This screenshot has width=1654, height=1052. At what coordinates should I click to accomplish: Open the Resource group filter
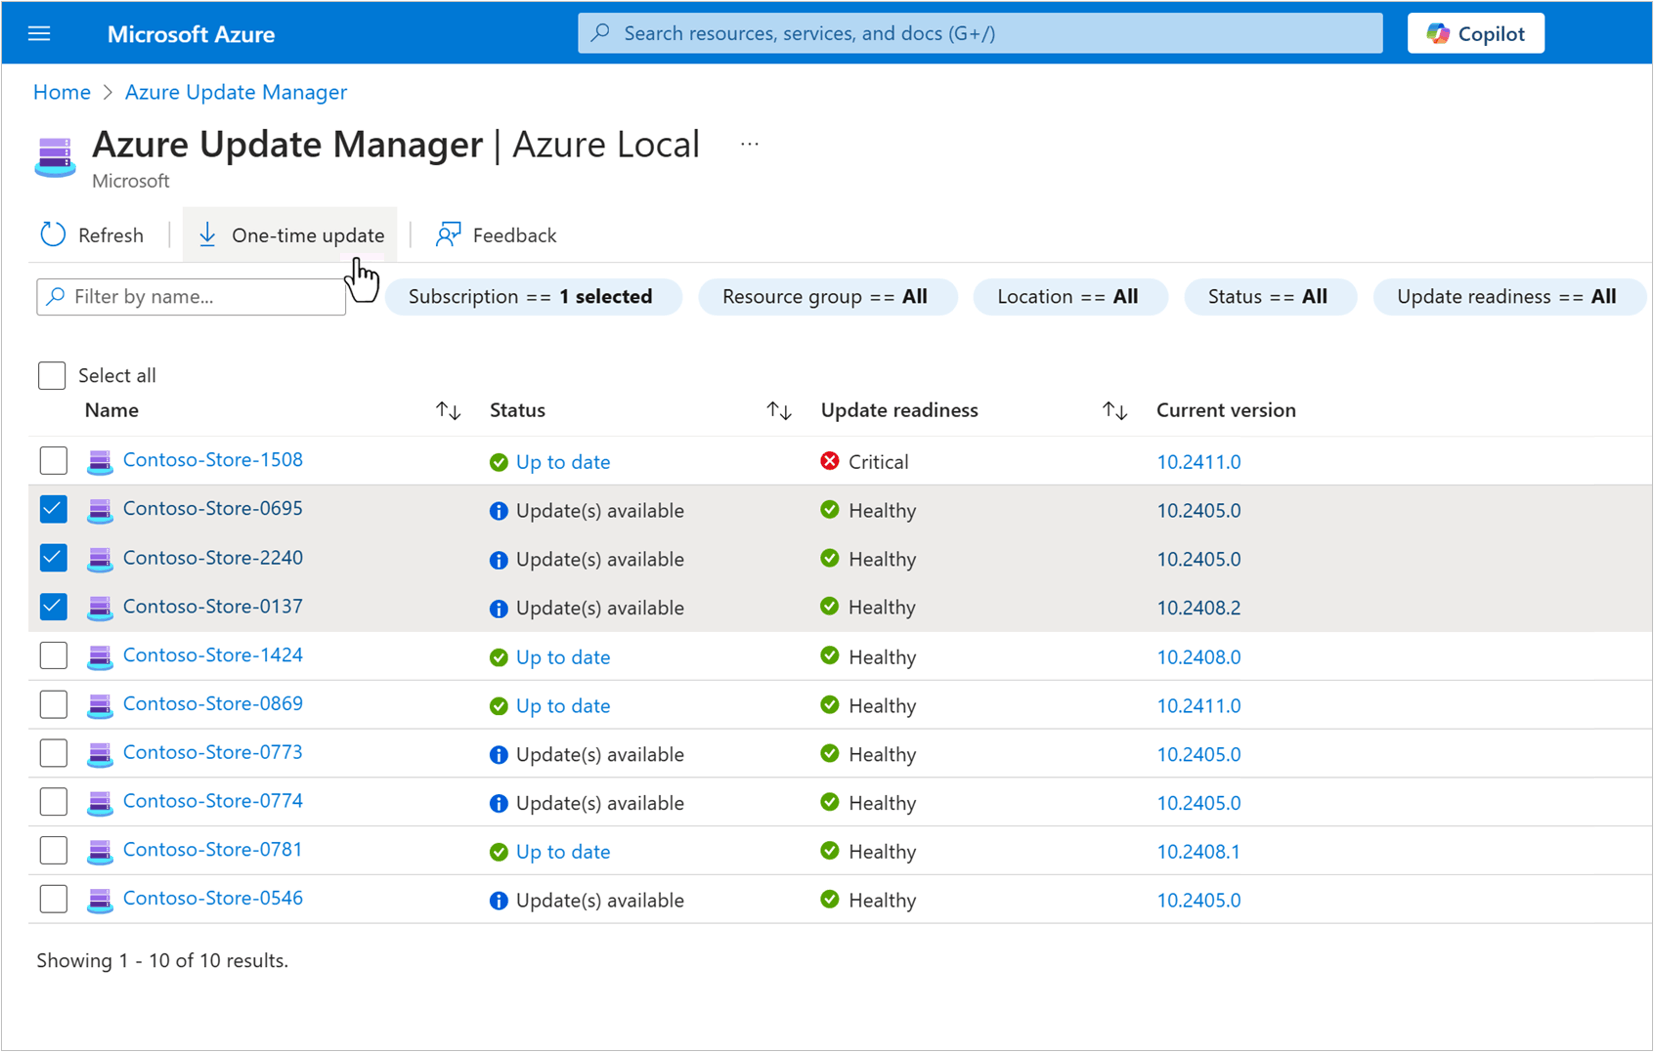[827, 296]
